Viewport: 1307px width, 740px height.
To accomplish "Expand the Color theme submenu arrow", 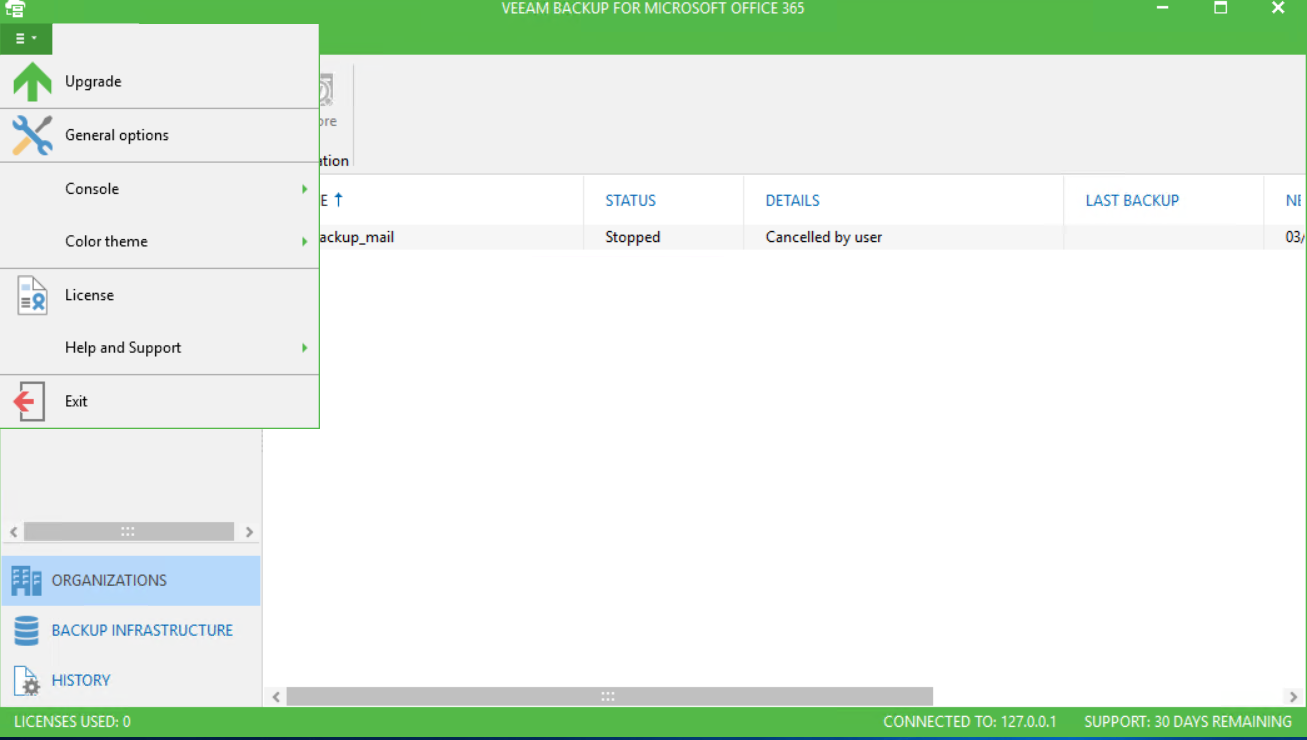I will click(x=305, y=241).
